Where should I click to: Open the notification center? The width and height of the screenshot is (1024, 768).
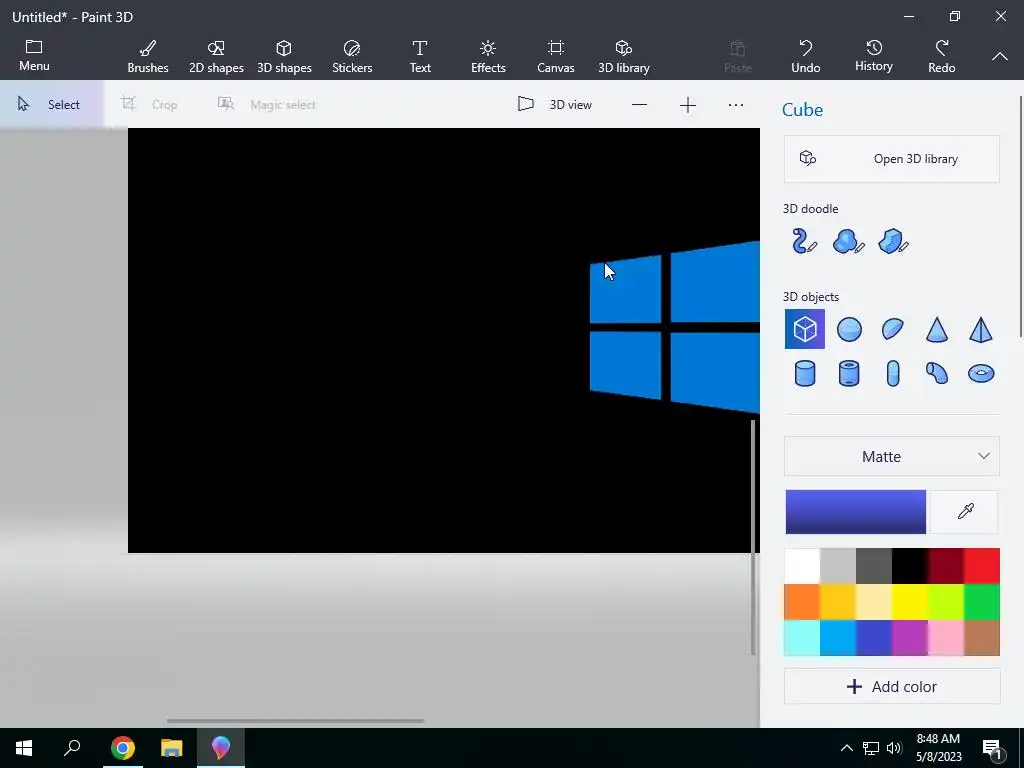(x=993, y=749)
